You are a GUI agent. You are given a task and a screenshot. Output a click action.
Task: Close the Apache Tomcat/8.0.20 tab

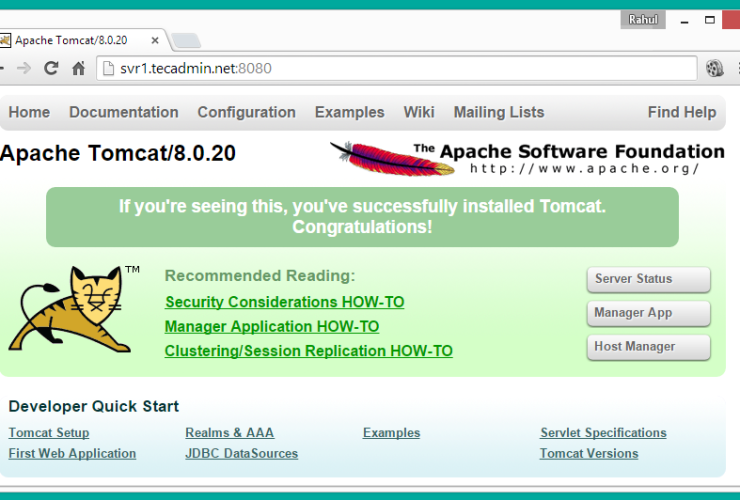(x=157, y=40)
